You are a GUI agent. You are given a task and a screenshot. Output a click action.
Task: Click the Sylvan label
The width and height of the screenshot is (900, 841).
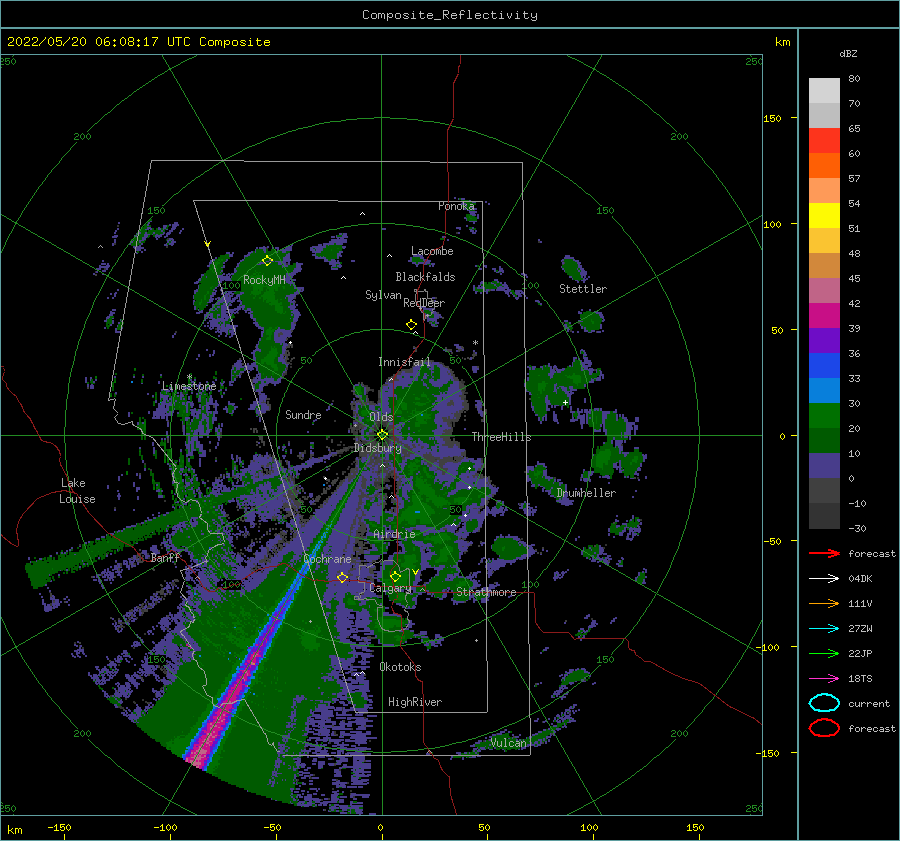click(x=383, y=295)
